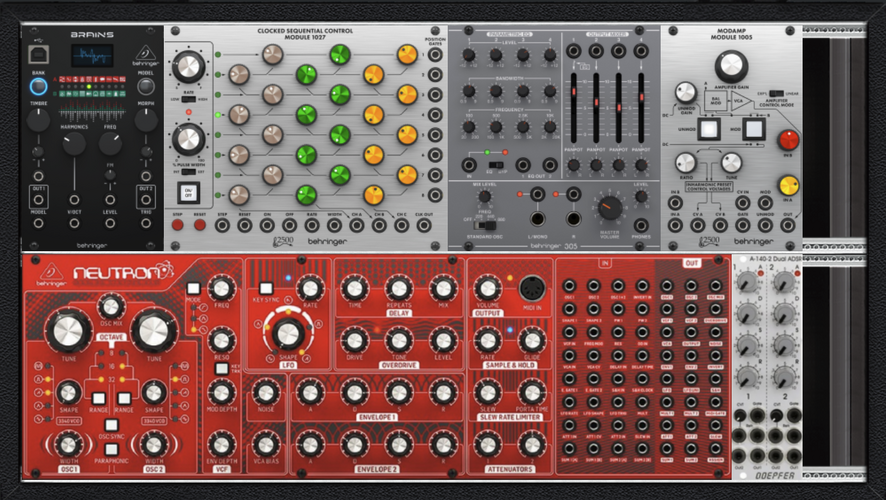Hit the red STEP button on 1027
The height and width of the screenshot is (500, 886).
click(x=177, y=225)
